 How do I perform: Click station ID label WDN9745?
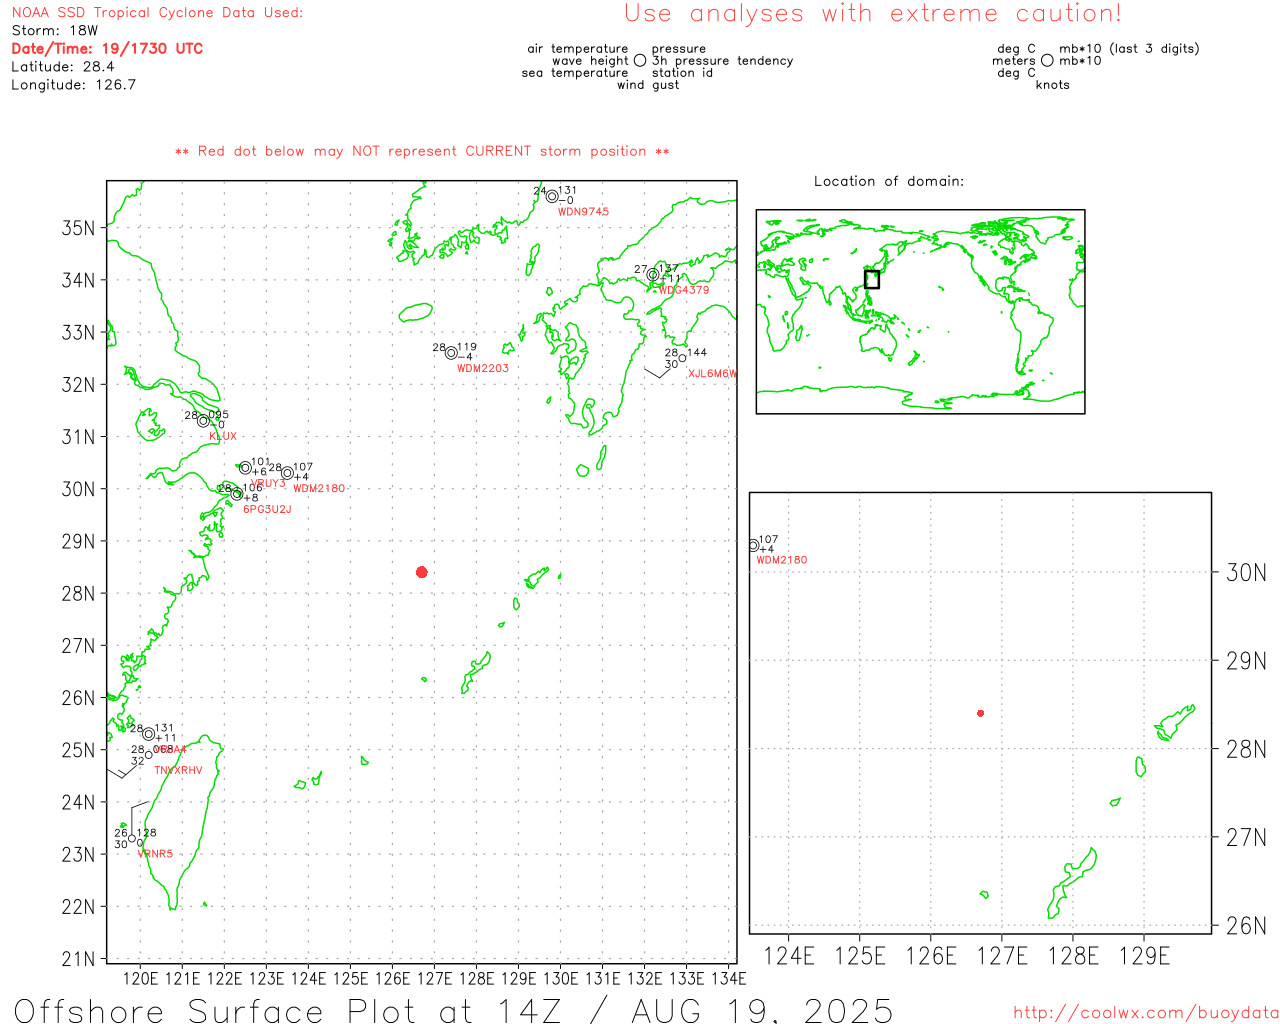tap(583, 211)
